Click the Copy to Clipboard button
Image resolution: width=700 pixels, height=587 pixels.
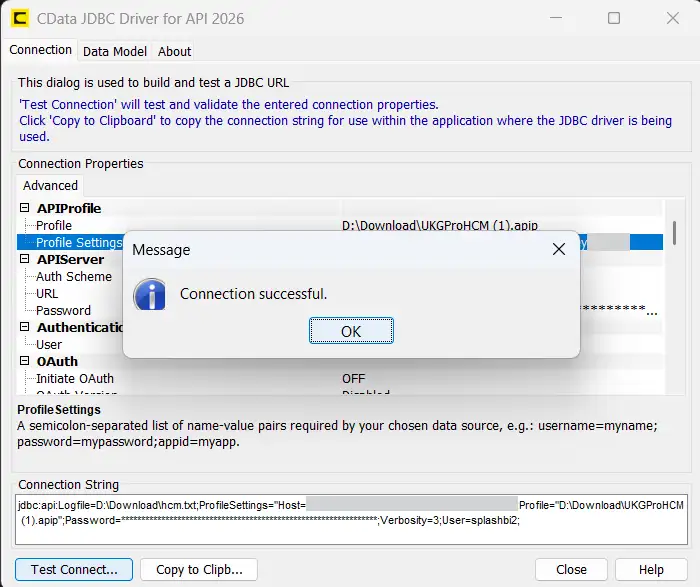(x=199, y=569)
